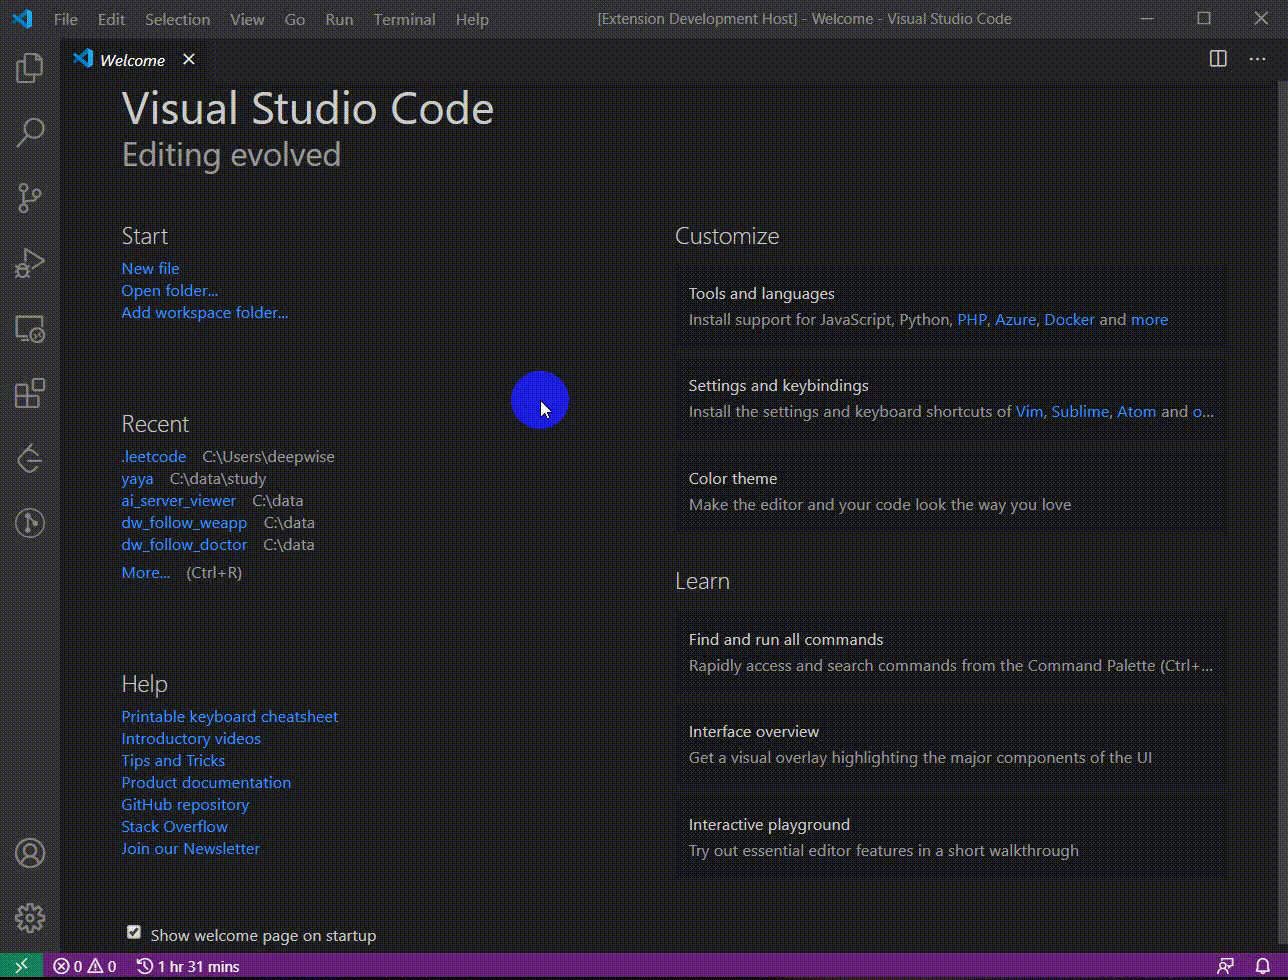1288x980 pixels.
Task: Open the Run menu
Action: click(339, 19)
